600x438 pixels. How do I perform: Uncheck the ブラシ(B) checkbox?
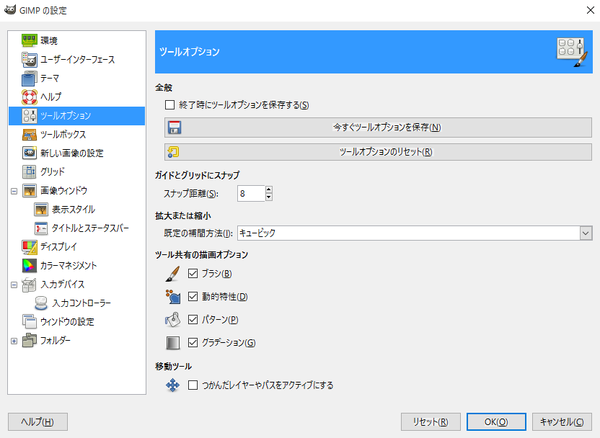(193, 274)
